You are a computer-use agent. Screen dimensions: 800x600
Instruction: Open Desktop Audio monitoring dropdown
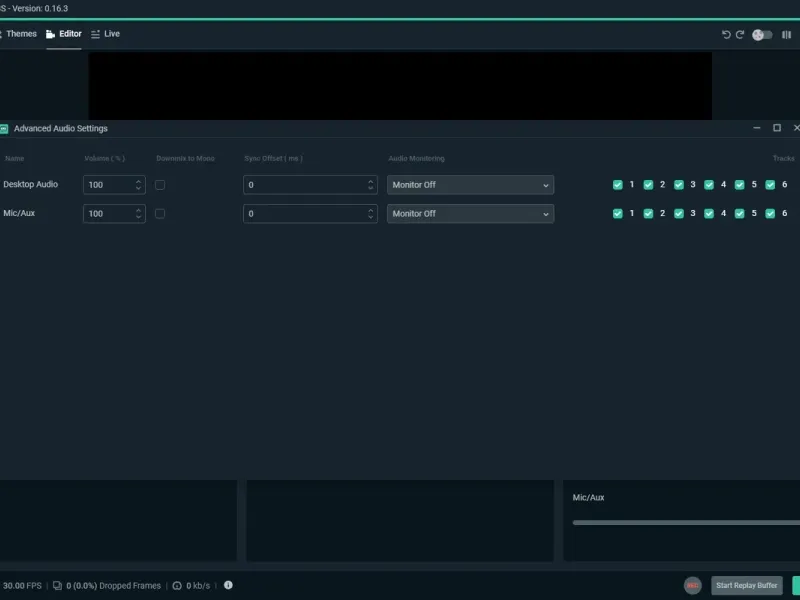point(470,185)
